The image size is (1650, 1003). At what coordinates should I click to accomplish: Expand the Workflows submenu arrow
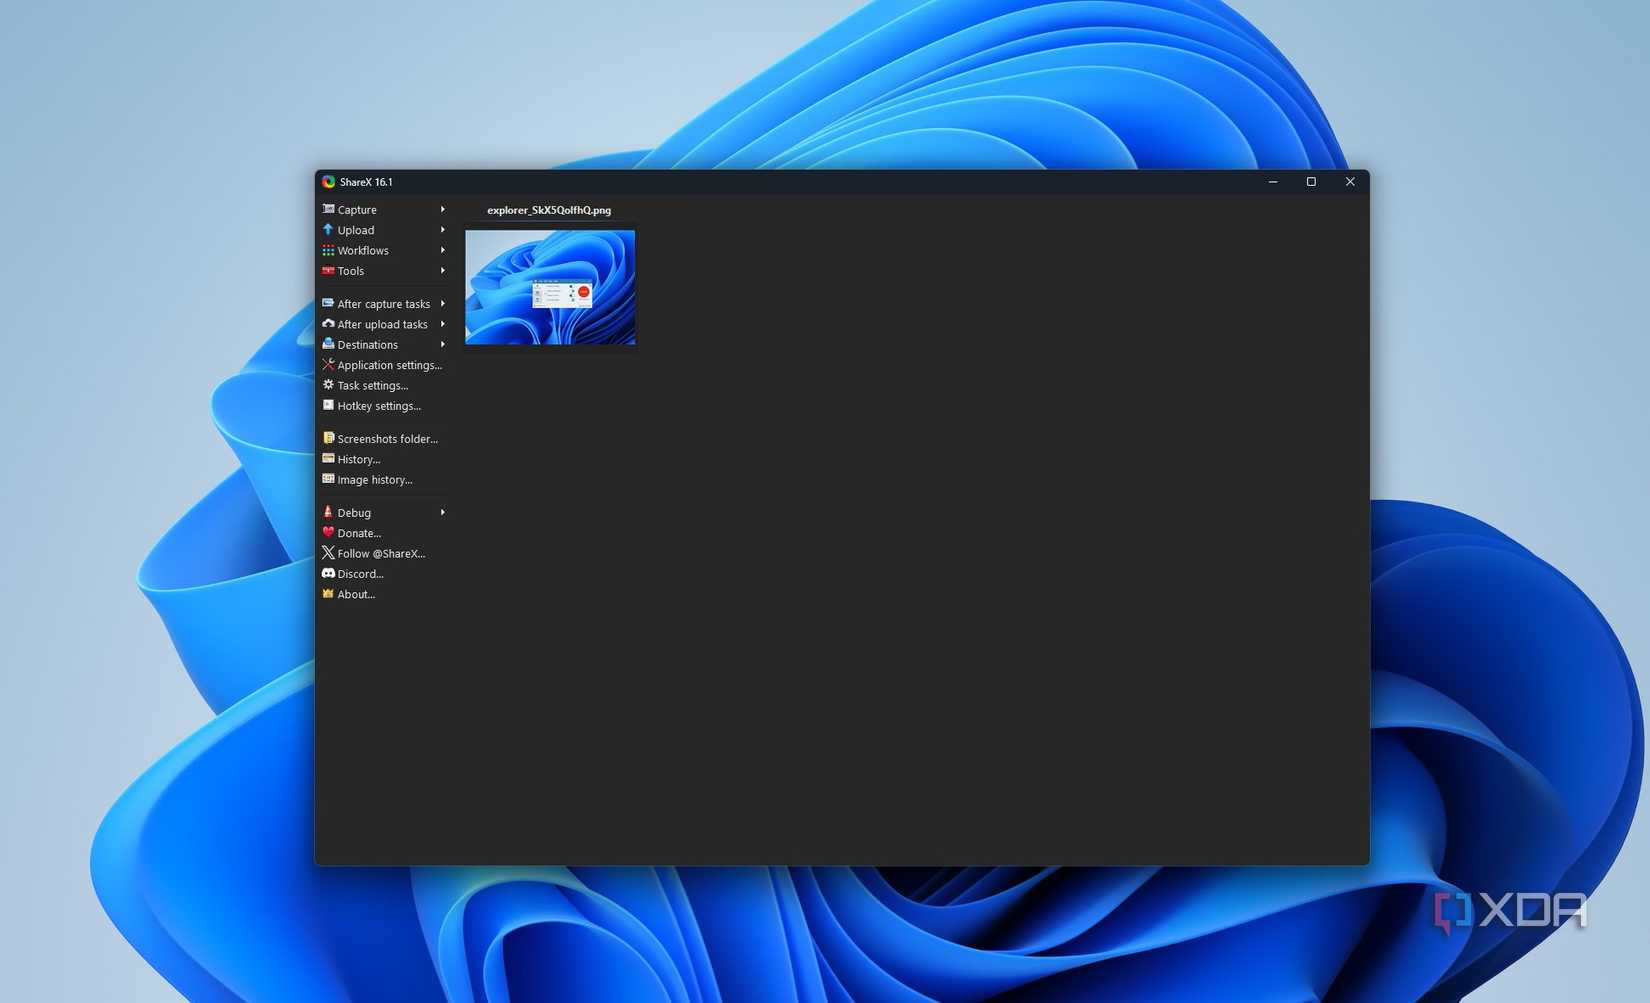pyautogui.click(x=442, y=250)
